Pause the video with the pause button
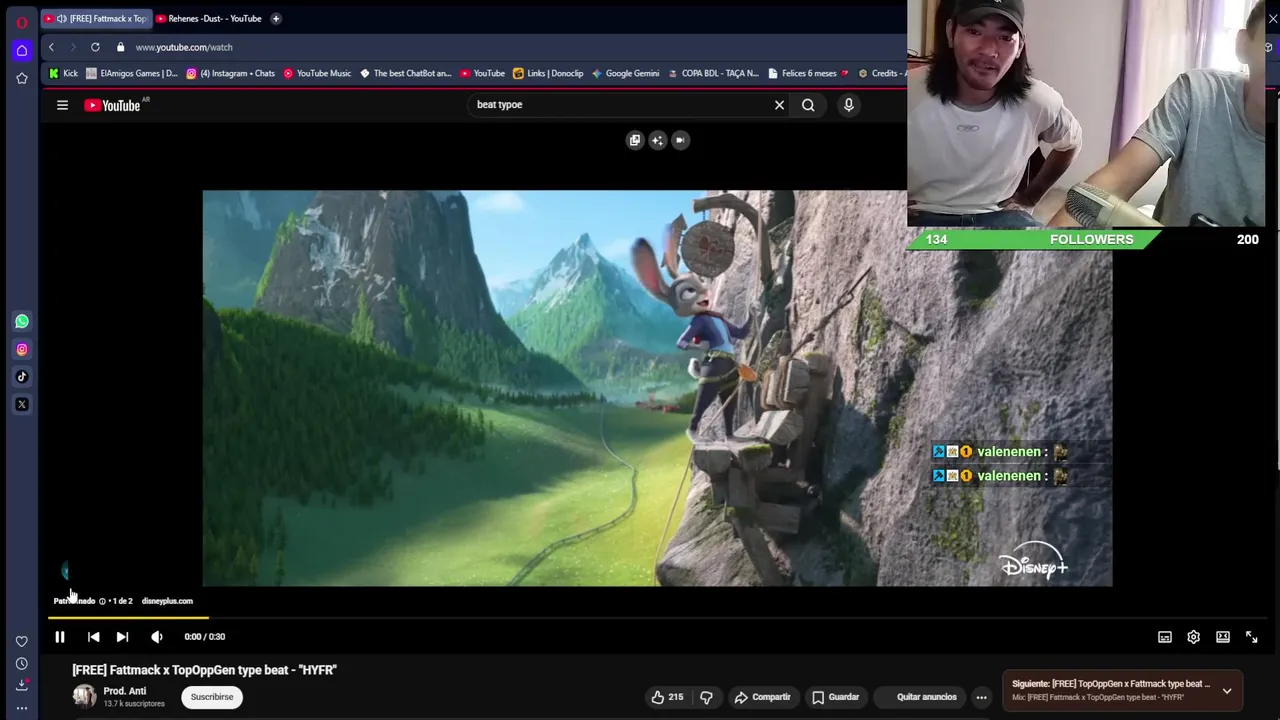This screenshot has width=1280, height=720. [x=60, y=637]
